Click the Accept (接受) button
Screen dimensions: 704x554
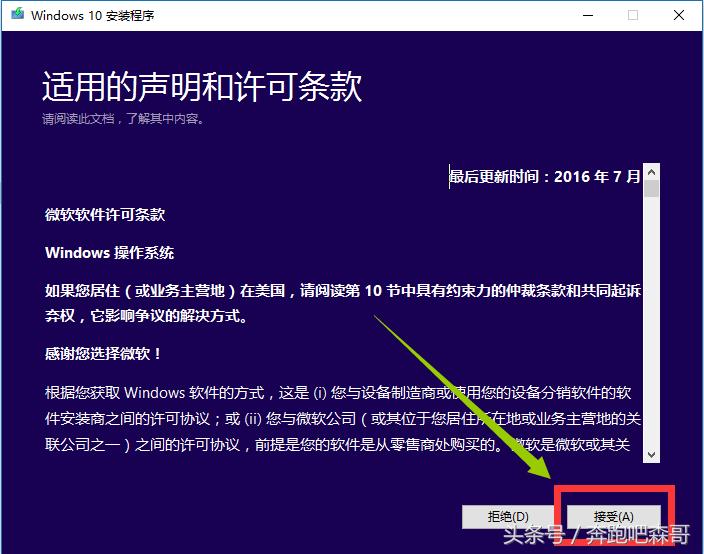point(613,517)
